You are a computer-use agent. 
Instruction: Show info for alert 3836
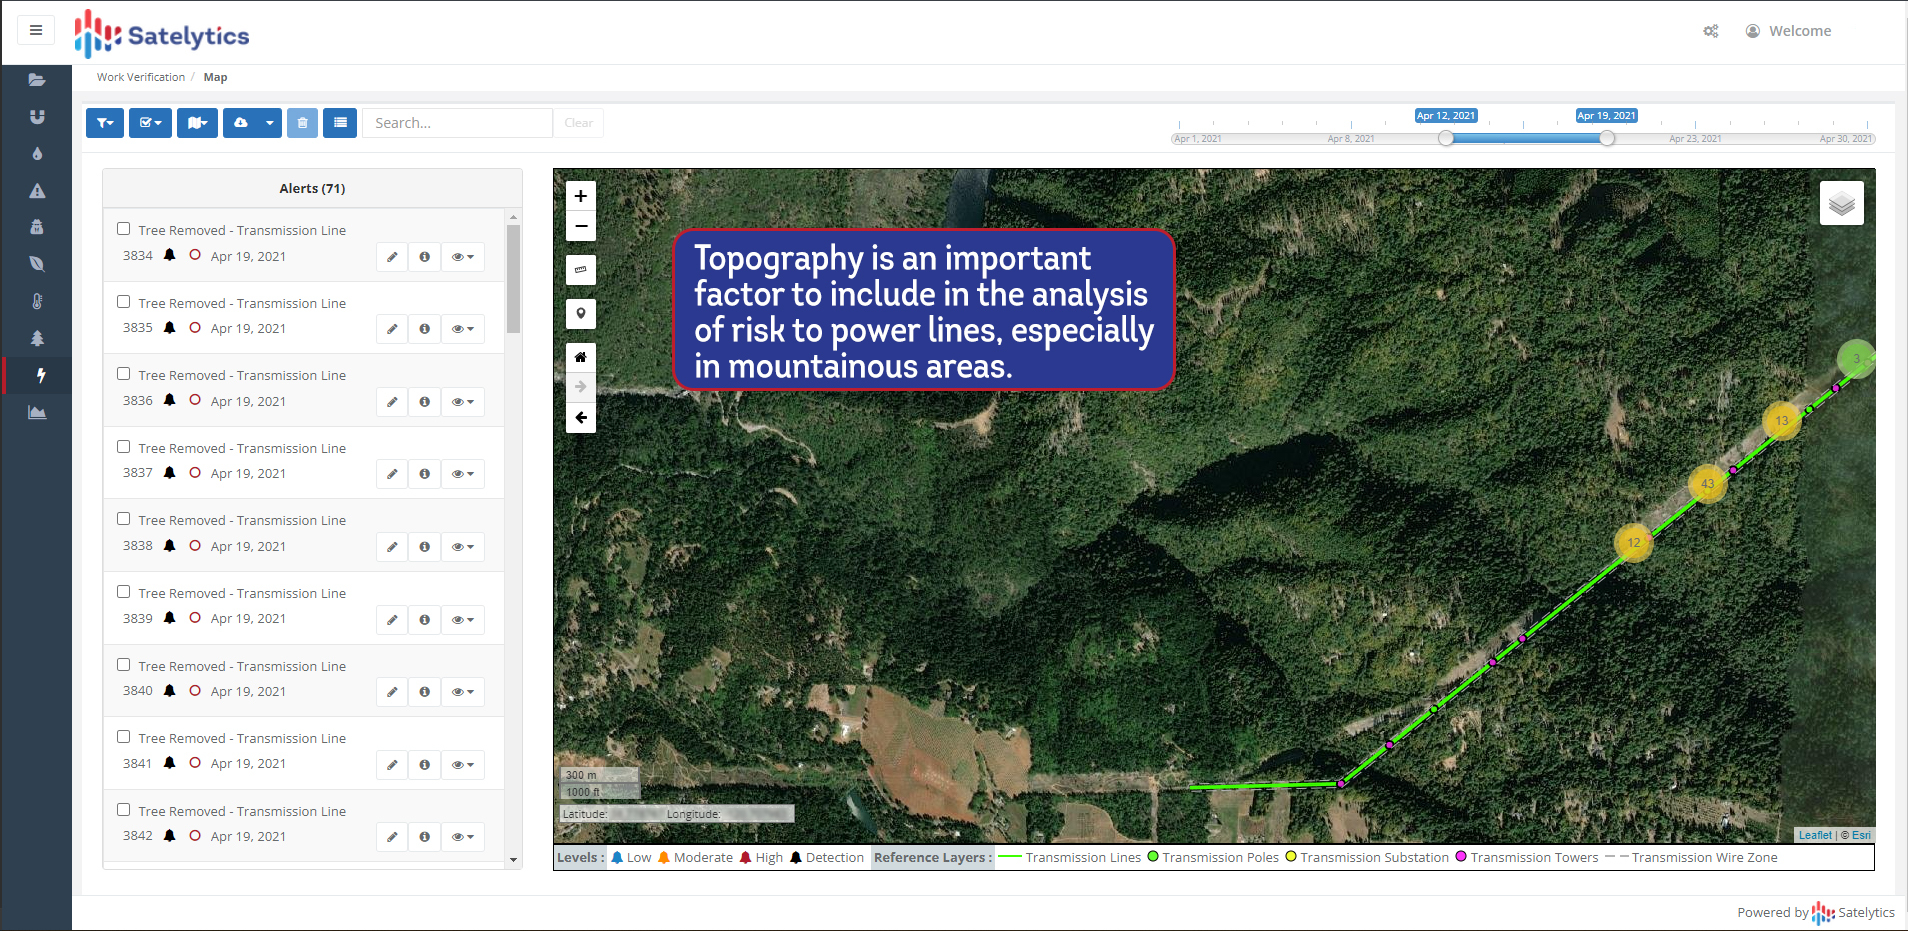click(424, 402)
